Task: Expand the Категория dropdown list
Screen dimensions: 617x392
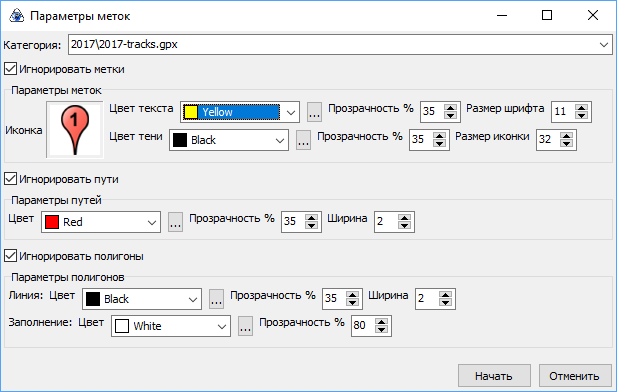Action: tap(604, 44)
